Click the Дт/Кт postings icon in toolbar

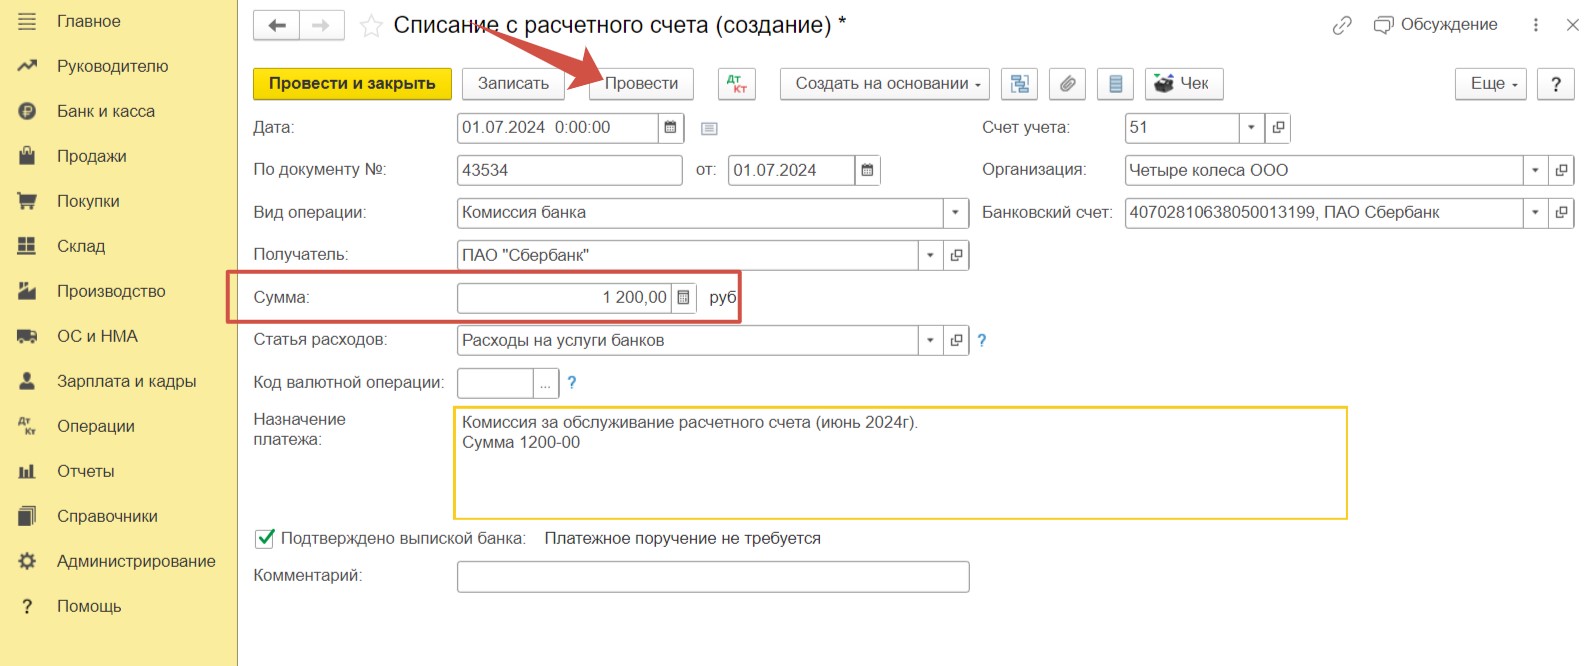click(736, 84)
